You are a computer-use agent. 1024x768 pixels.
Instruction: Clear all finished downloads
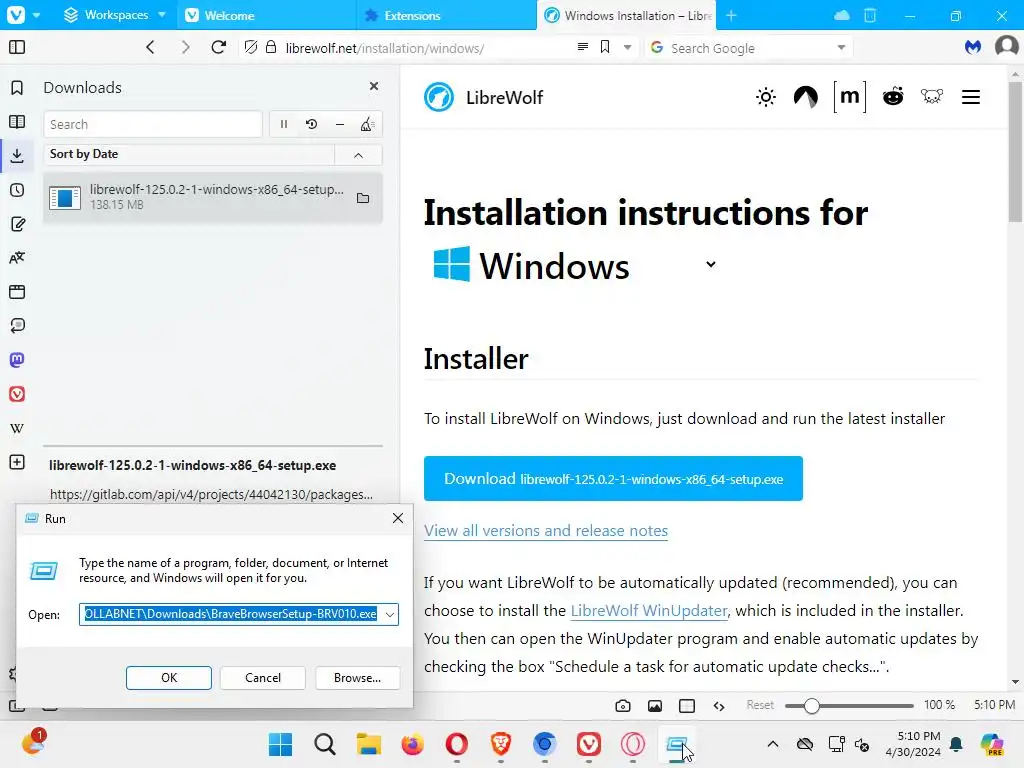pyautogui.click(x=367, y=124)
